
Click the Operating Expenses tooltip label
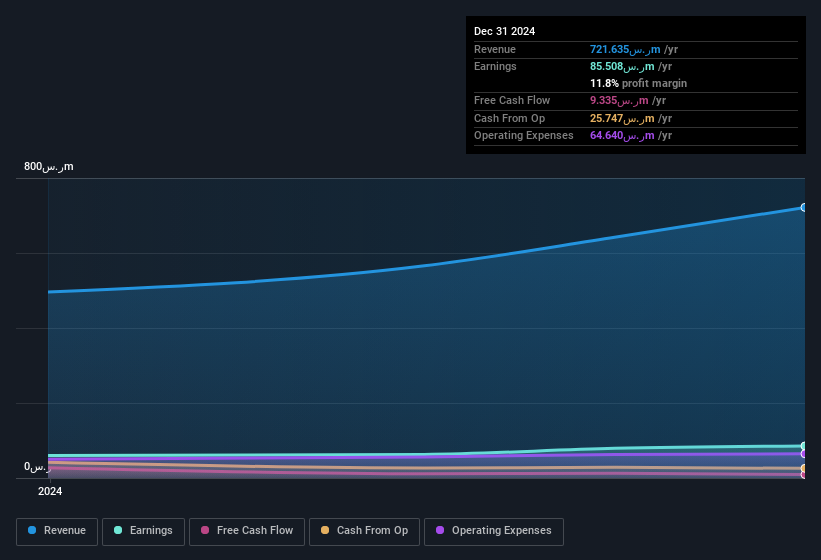pyautogui.click(x=524, y=136)
